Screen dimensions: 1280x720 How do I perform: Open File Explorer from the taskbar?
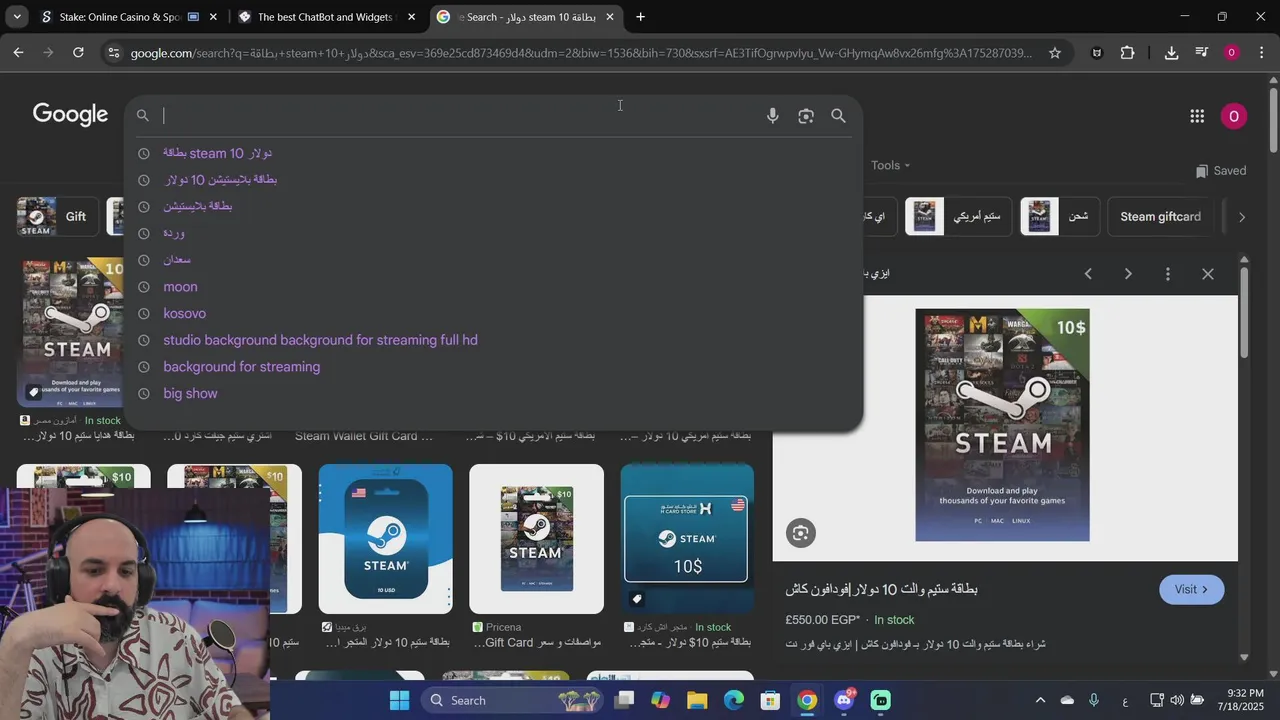pyautogui.click(x=697, y=700)
